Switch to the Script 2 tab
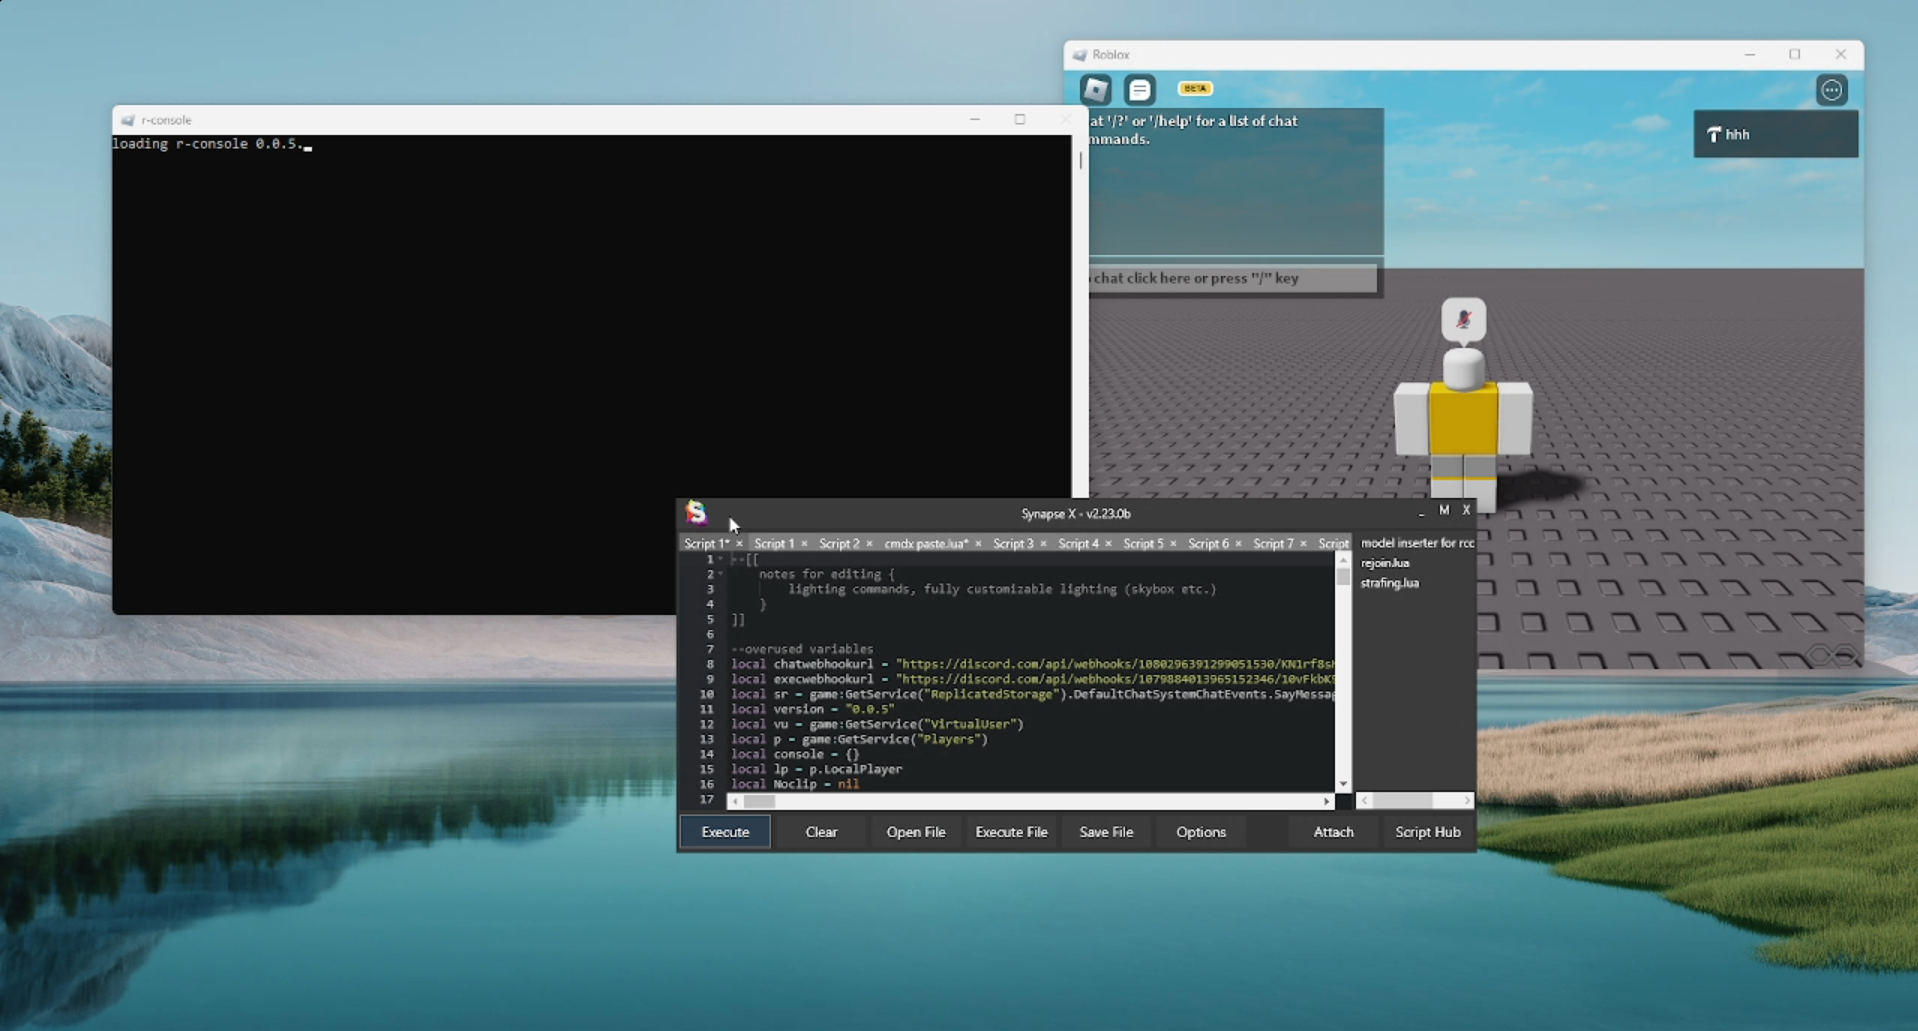1918x1031 pixels. point(839,544)
